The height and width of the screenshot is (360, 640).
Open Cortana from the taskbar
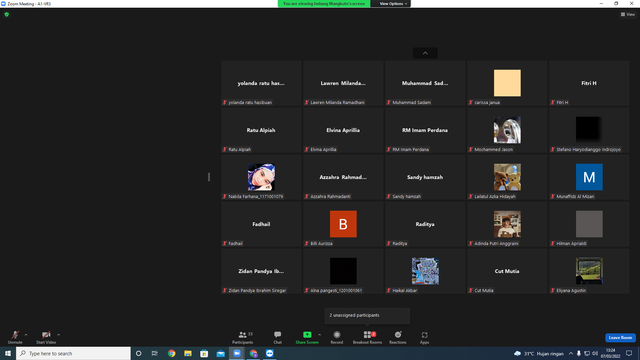[x=138, y=353]
